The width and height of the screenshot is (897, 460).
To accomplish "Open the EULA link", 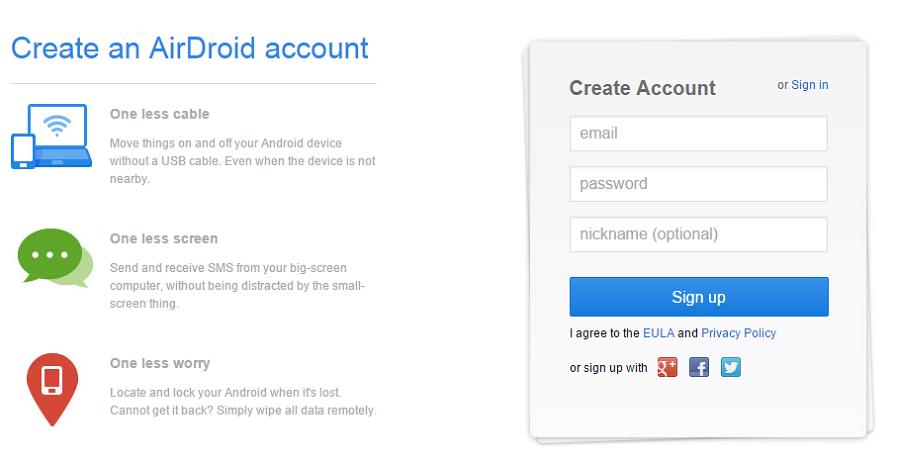I will click(658, 333).
